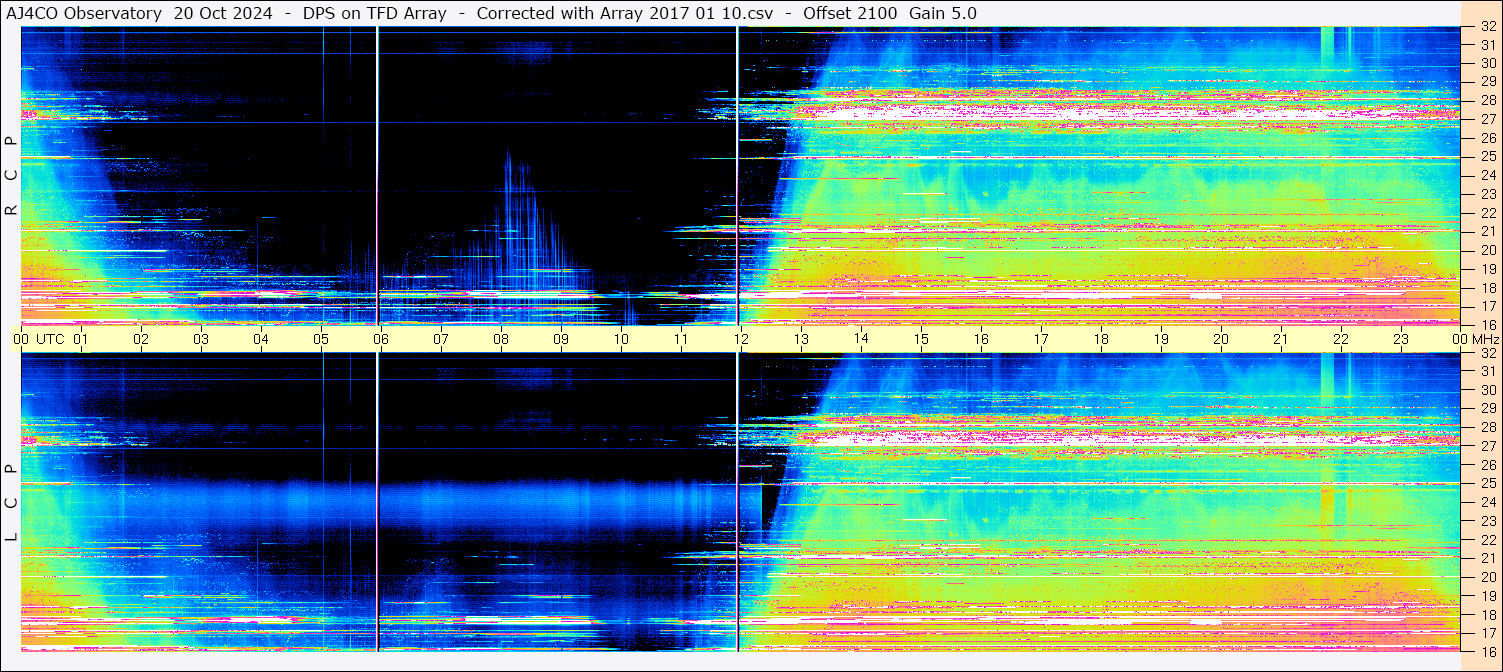Click the 25 MHz label on the RCP frequency scale
The height and width of the screenshot is (672, 1503).
[1487, 157]
